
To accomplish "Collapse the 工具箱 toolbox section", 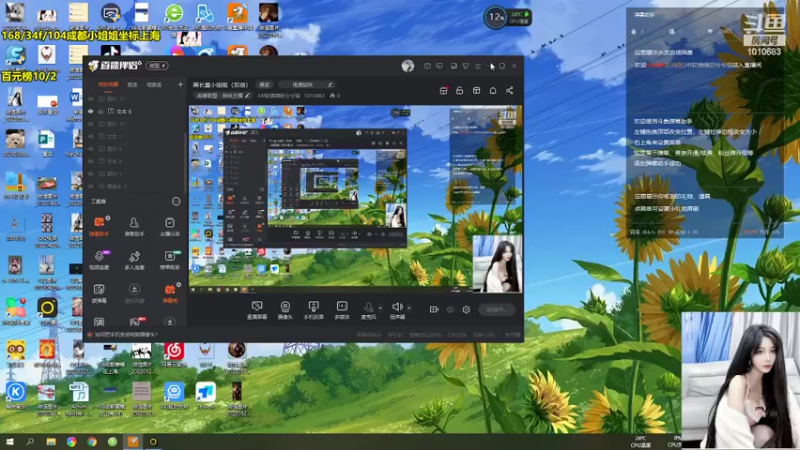I will click(x=176, y=202).
